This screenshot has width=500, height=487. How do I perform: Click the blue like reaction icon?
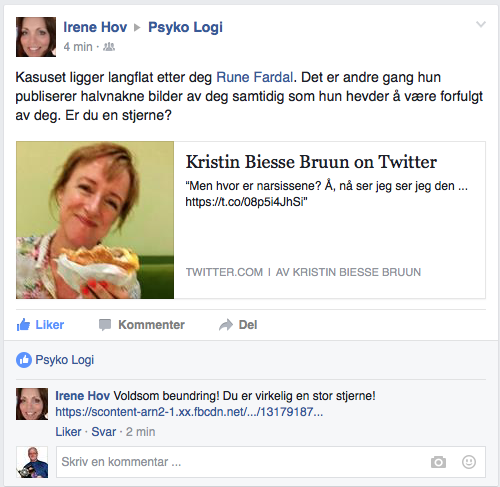[x=24, y=360]
